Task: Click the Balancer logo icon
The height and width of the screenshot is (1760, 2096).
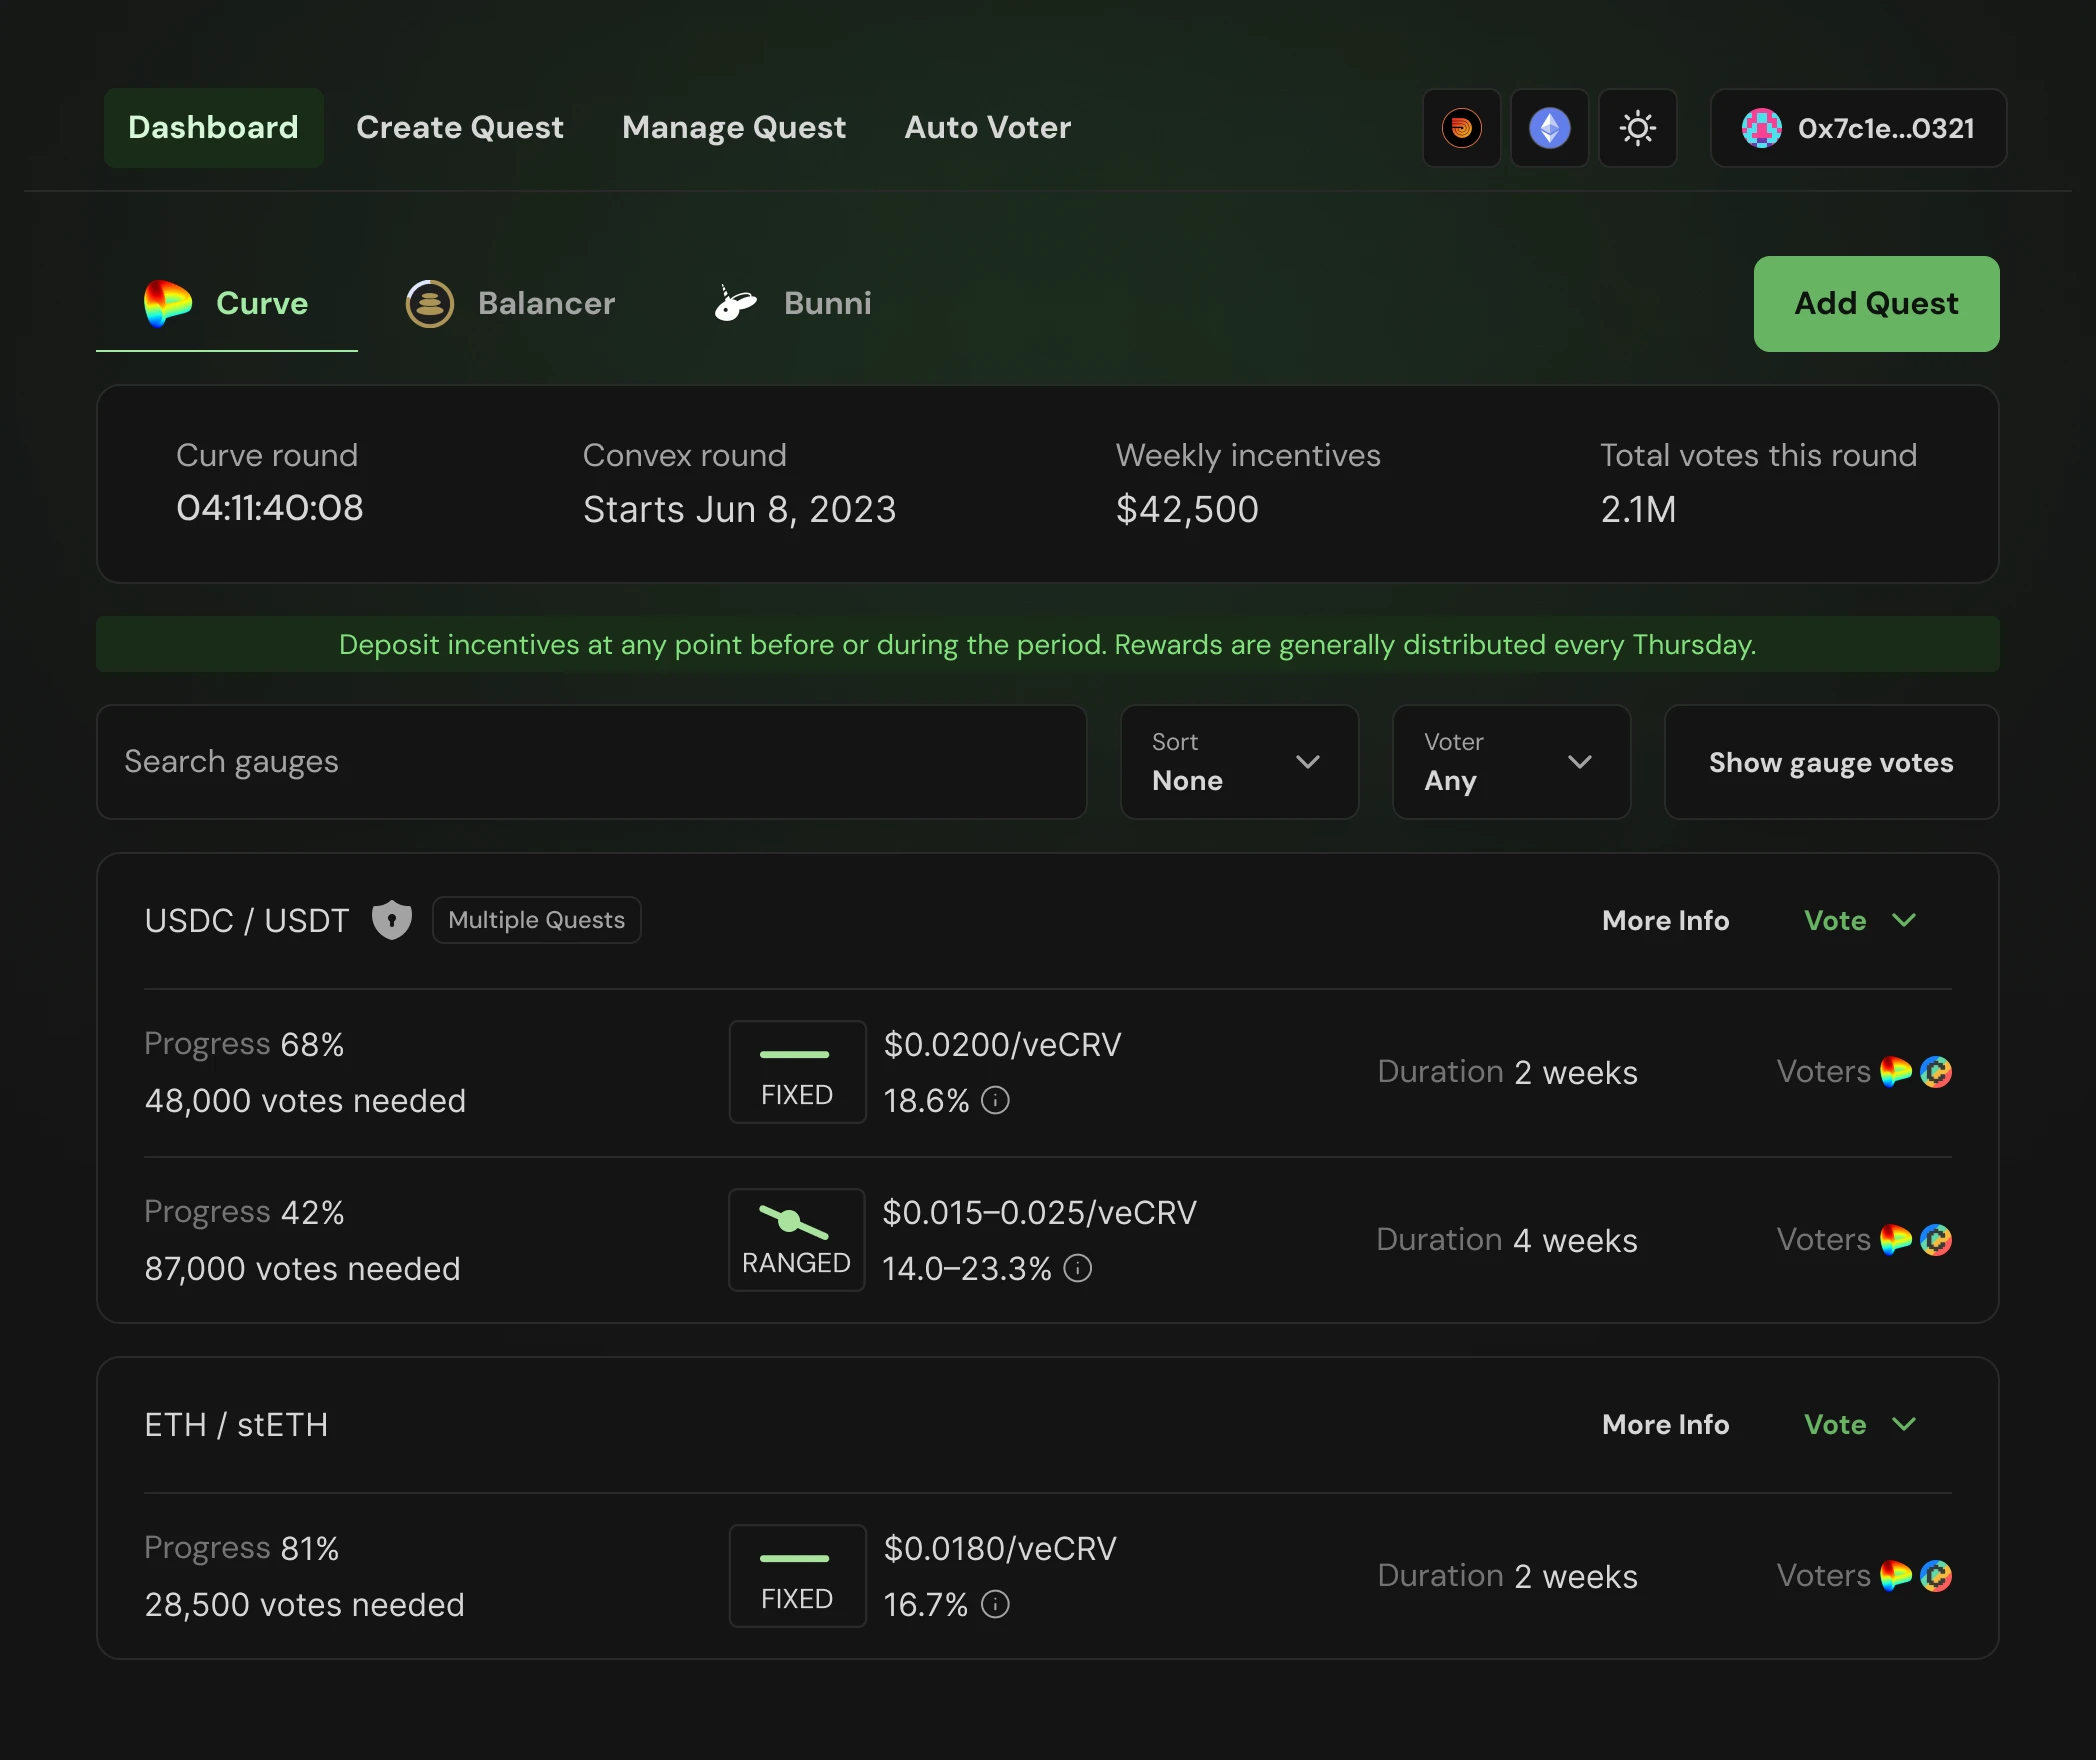Action: (x=429, y=303)
